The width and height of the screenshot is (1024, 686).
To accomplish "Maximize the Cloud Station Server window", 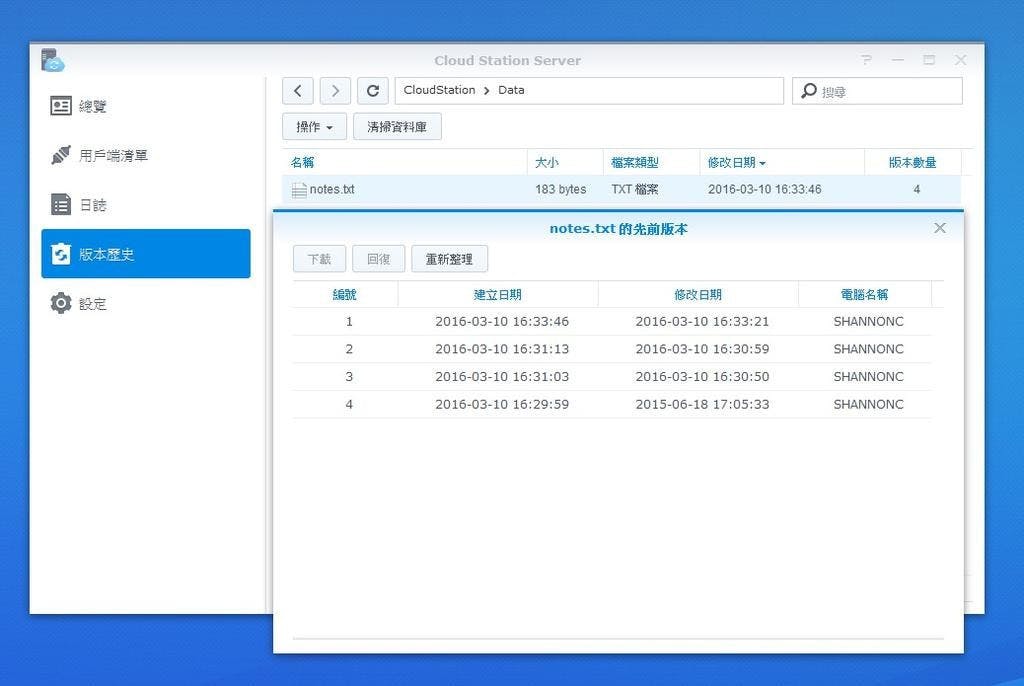I will (929, 60).
